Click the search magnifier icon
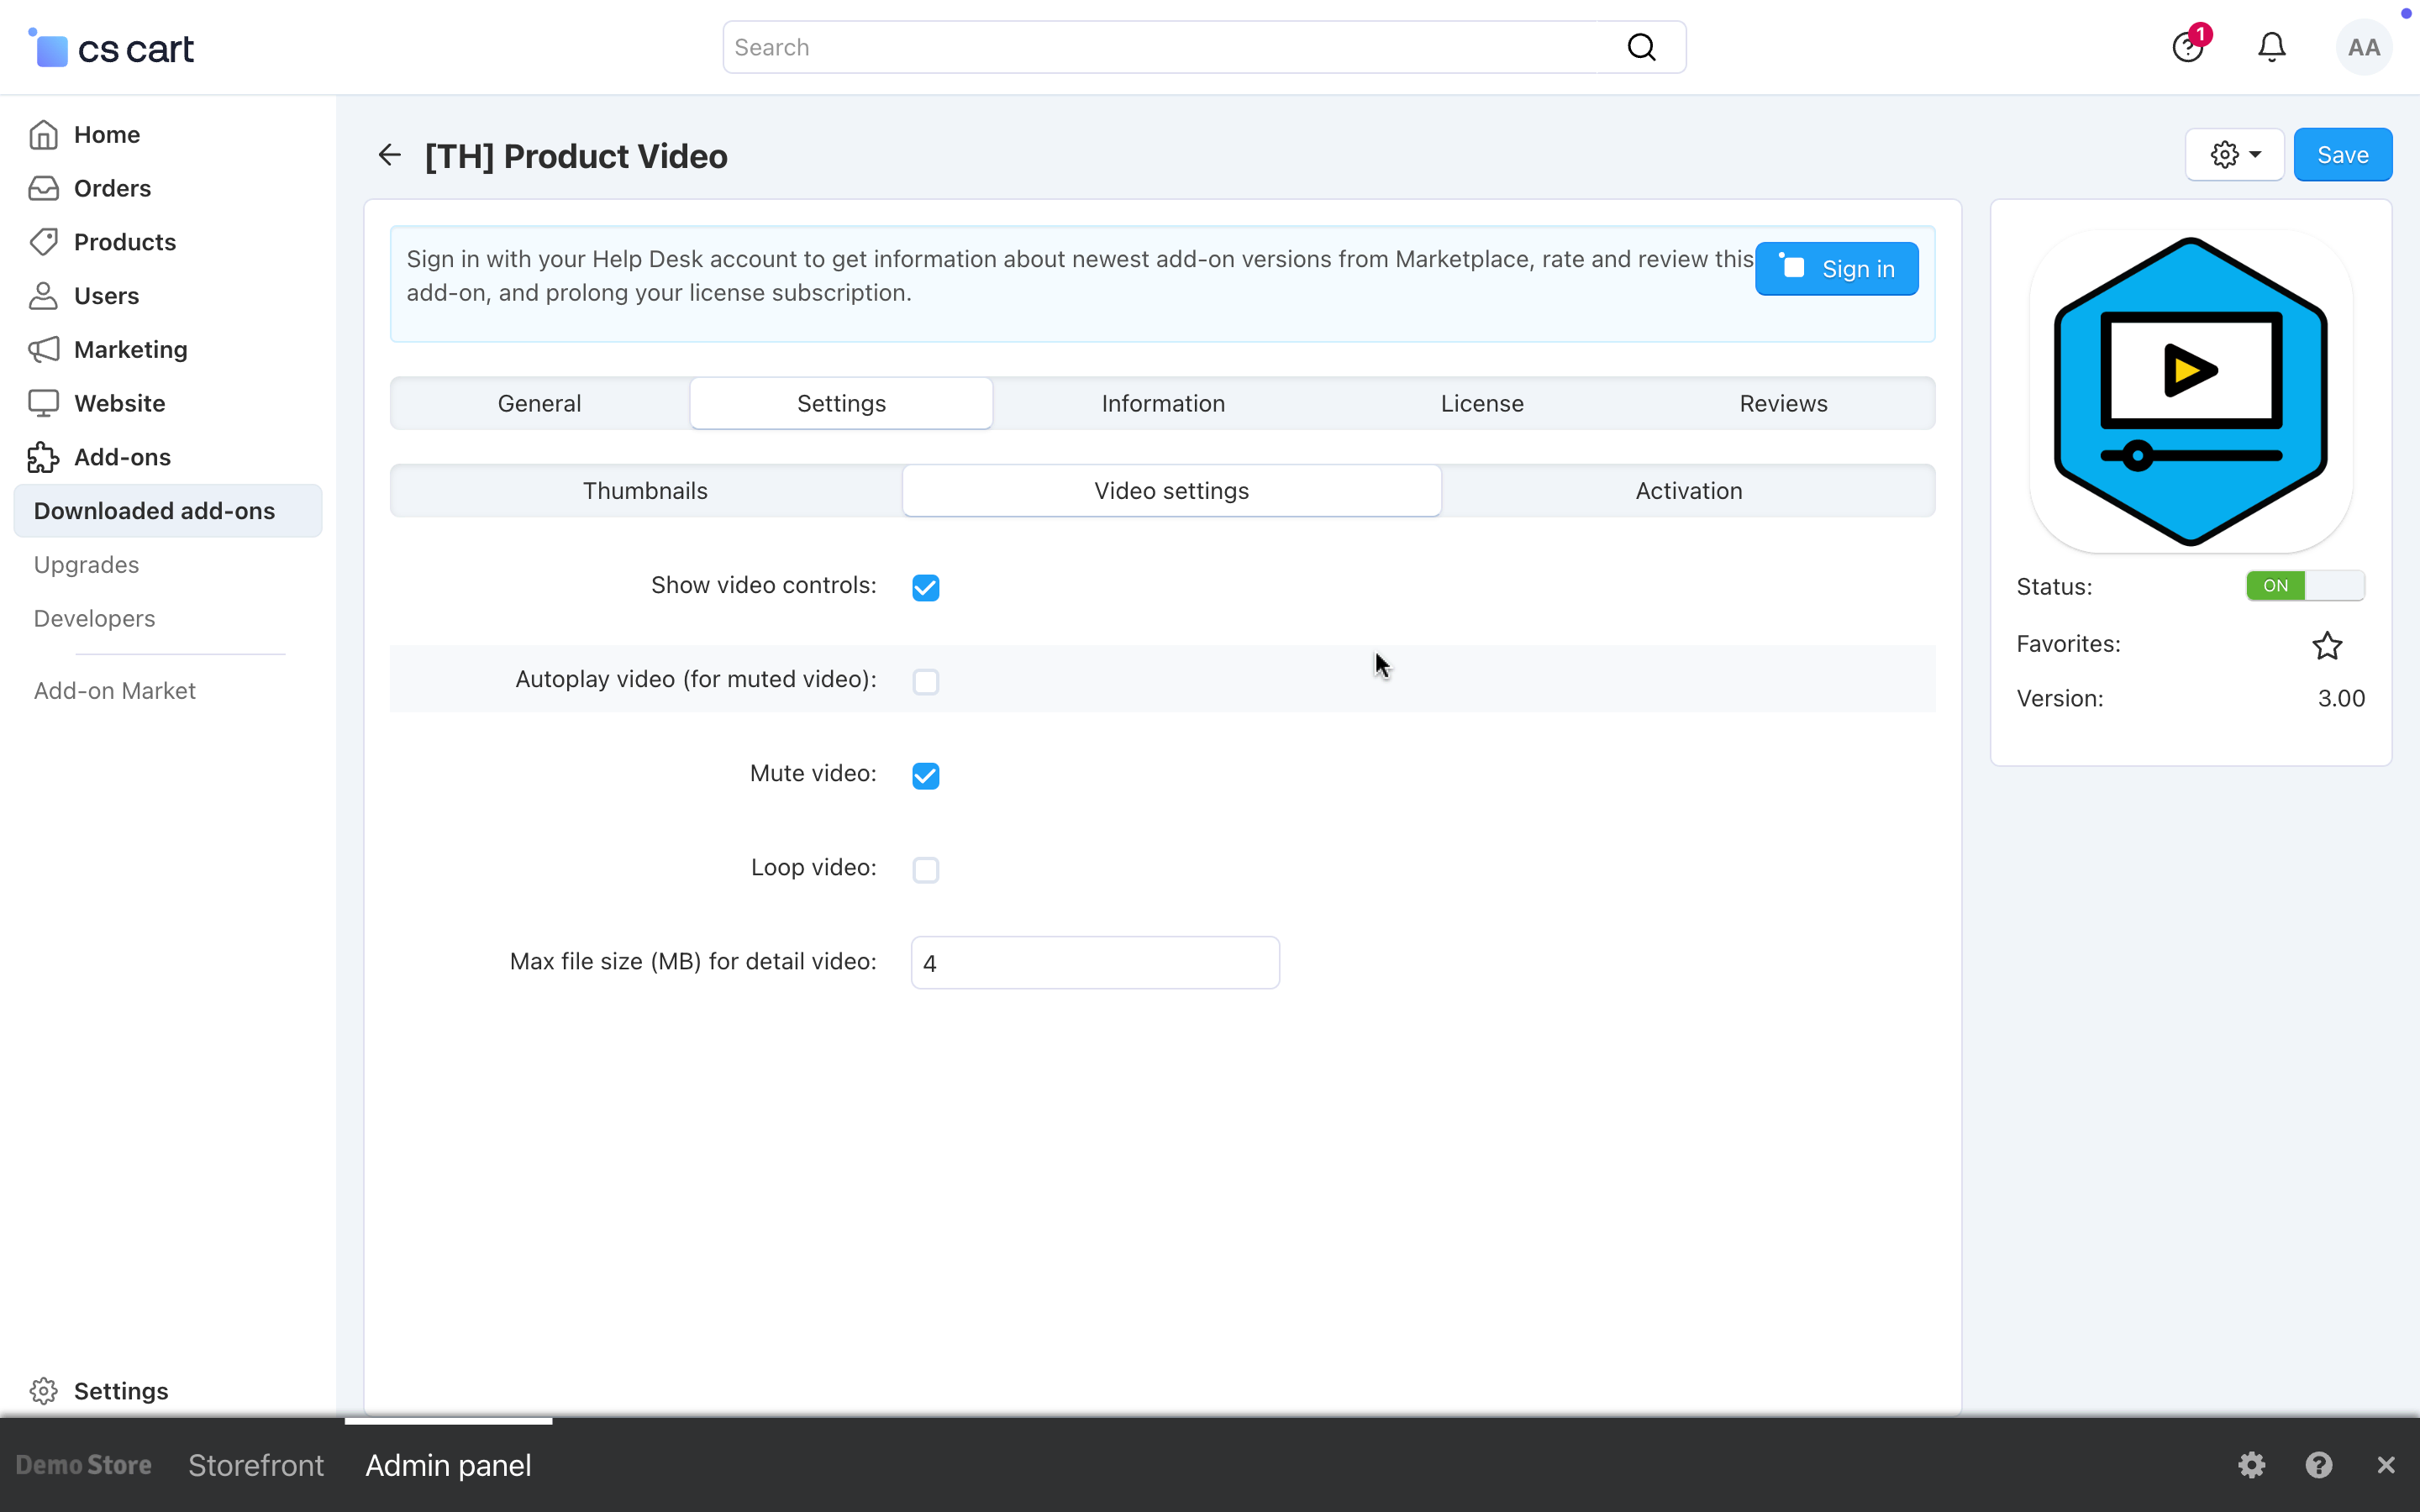This screenshot has height=1512, width=2420. point(1641,47)
